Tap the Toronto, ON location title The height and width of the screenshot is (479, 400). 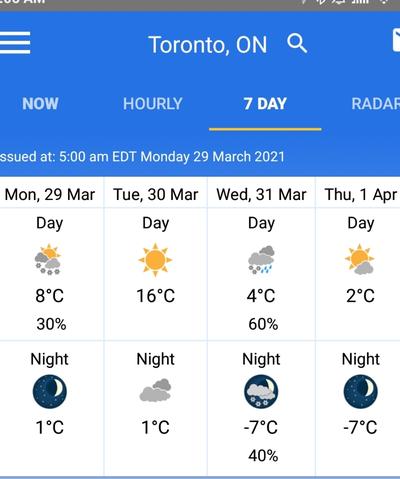[x=208, y=45]
